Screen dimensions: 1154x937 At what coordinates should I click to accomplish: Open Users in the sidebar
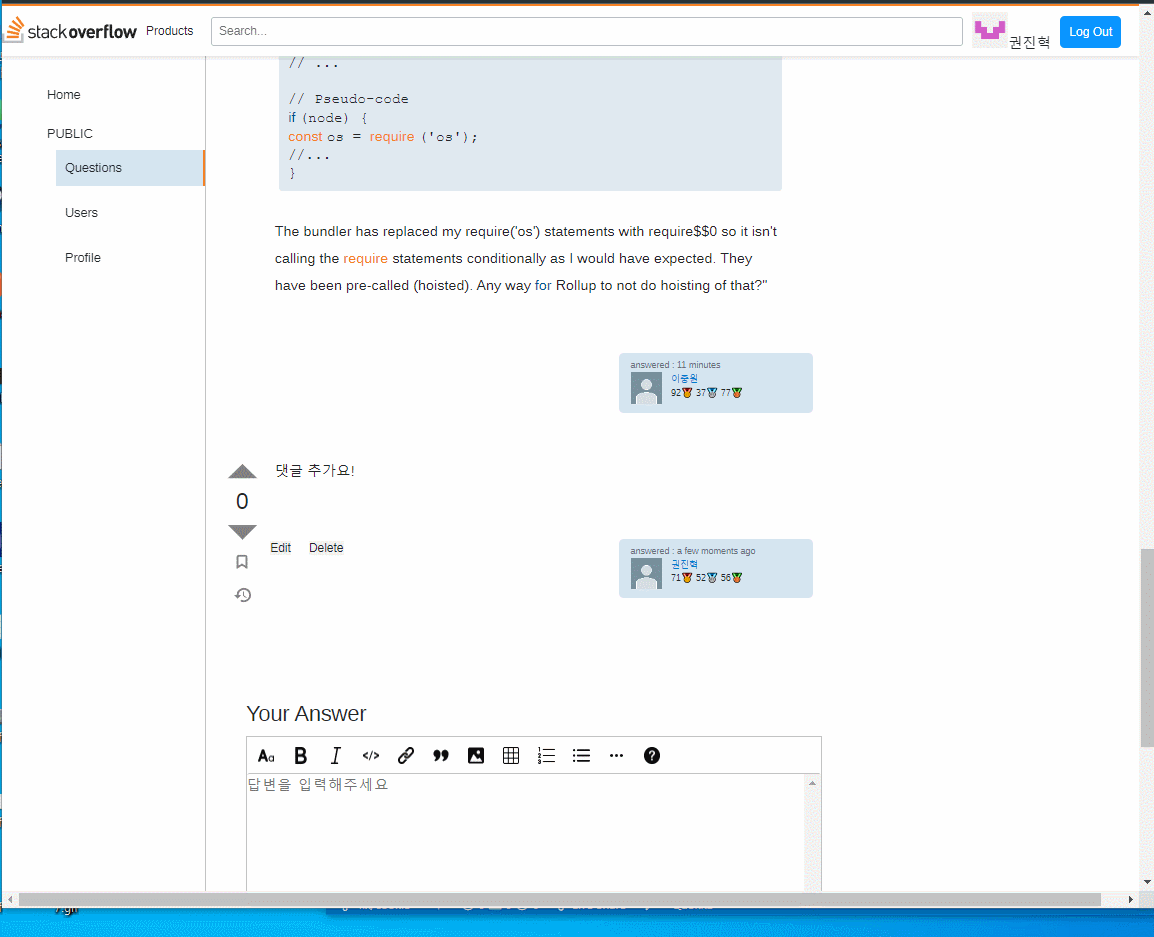click(x=81, y=213)
